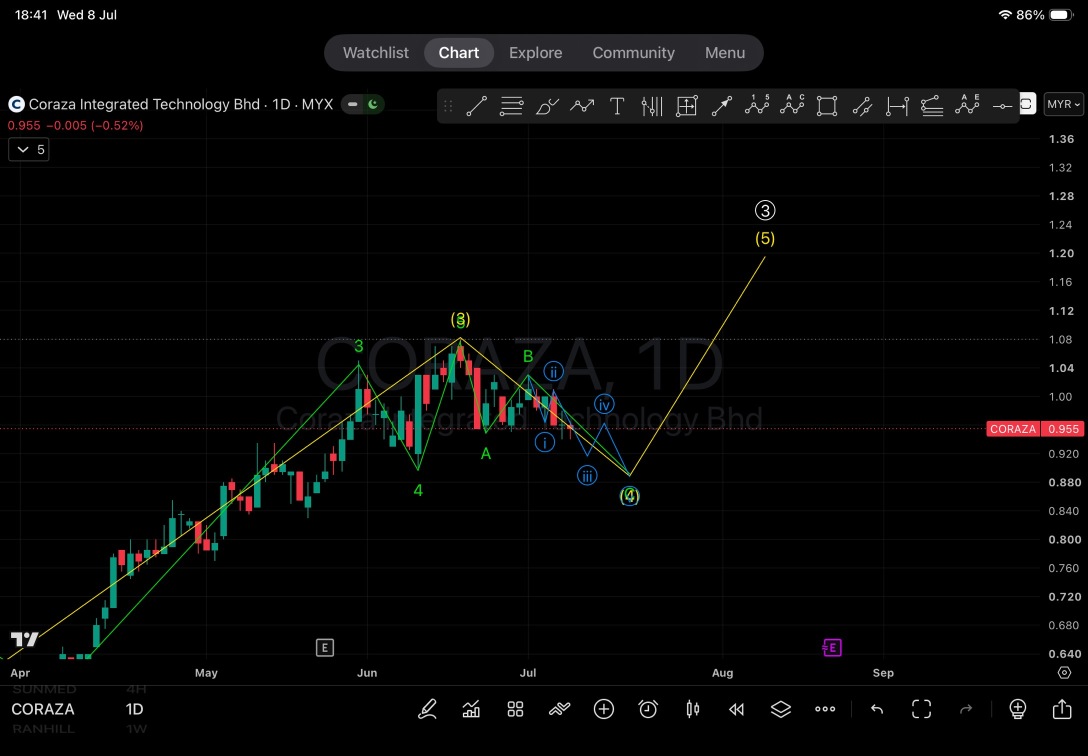1088x756 pixels.
Task: Select the Elliott A-E triangle wave tool
Action: click(x=967, y=105)
